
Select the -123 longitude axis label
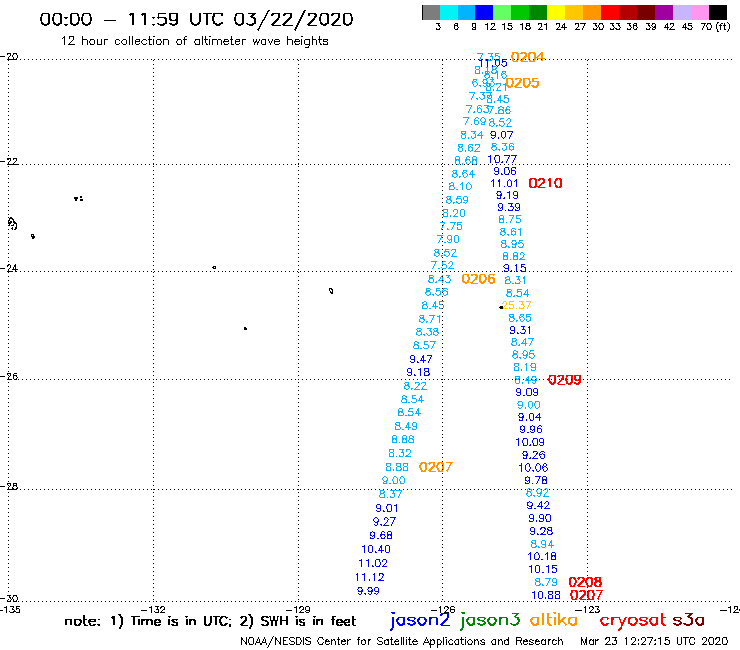[588, 609]
